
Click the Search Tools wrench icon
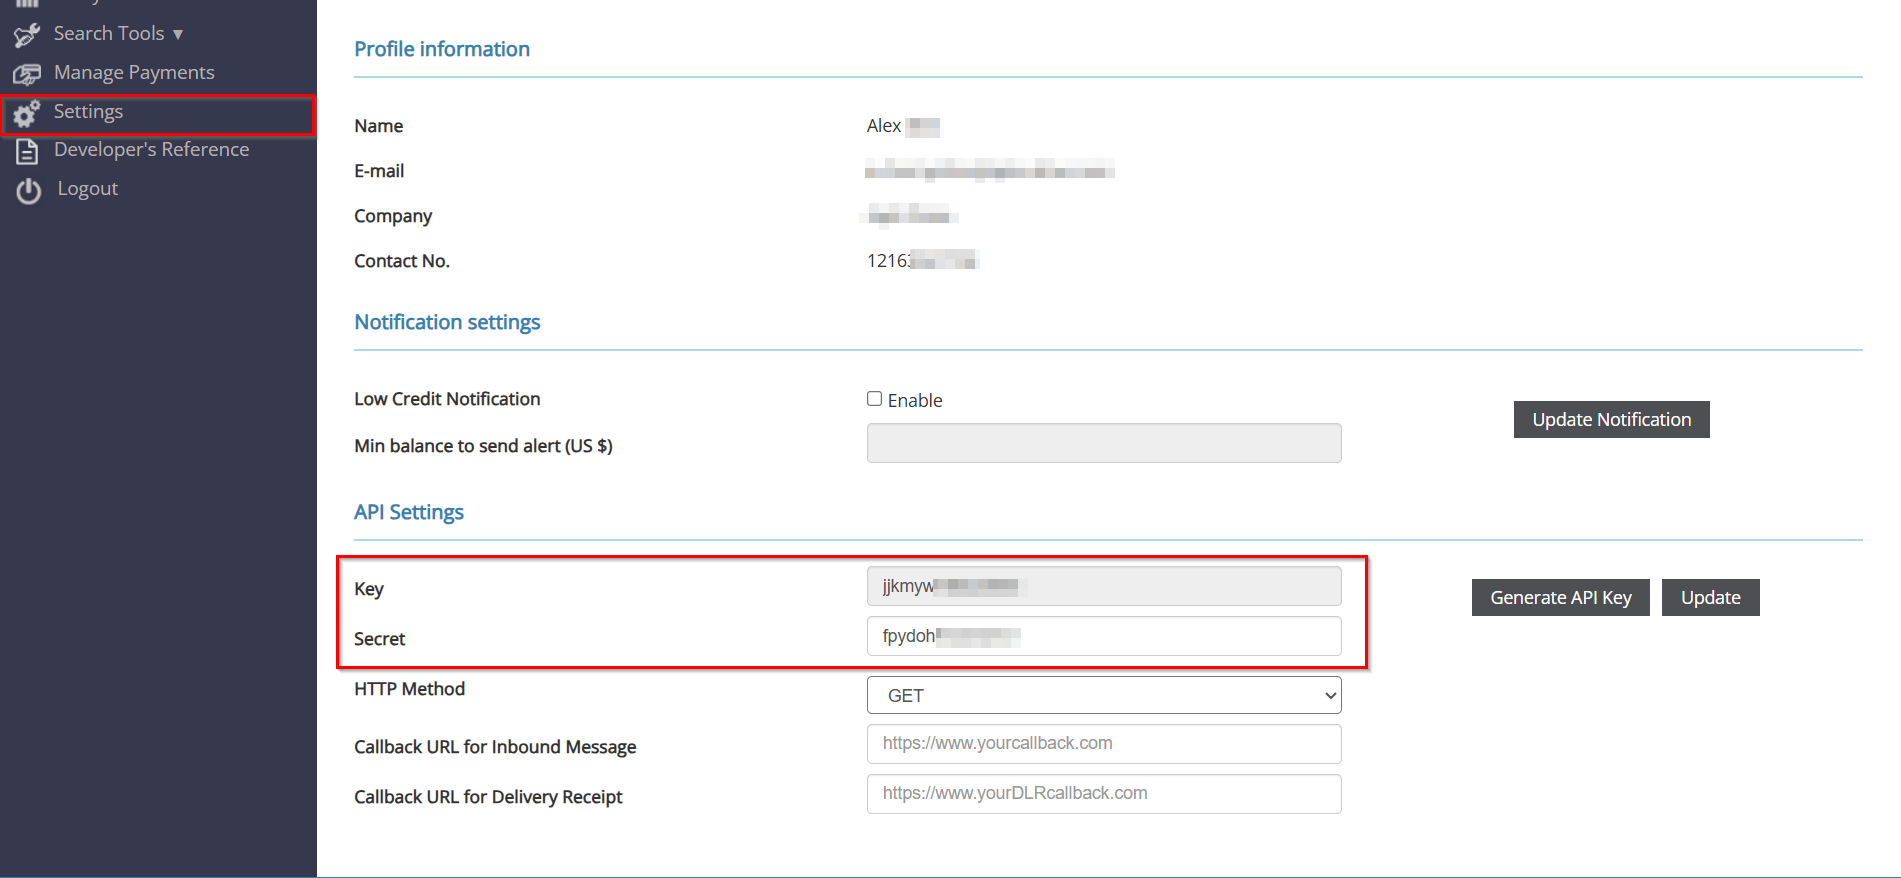[27, 35]
